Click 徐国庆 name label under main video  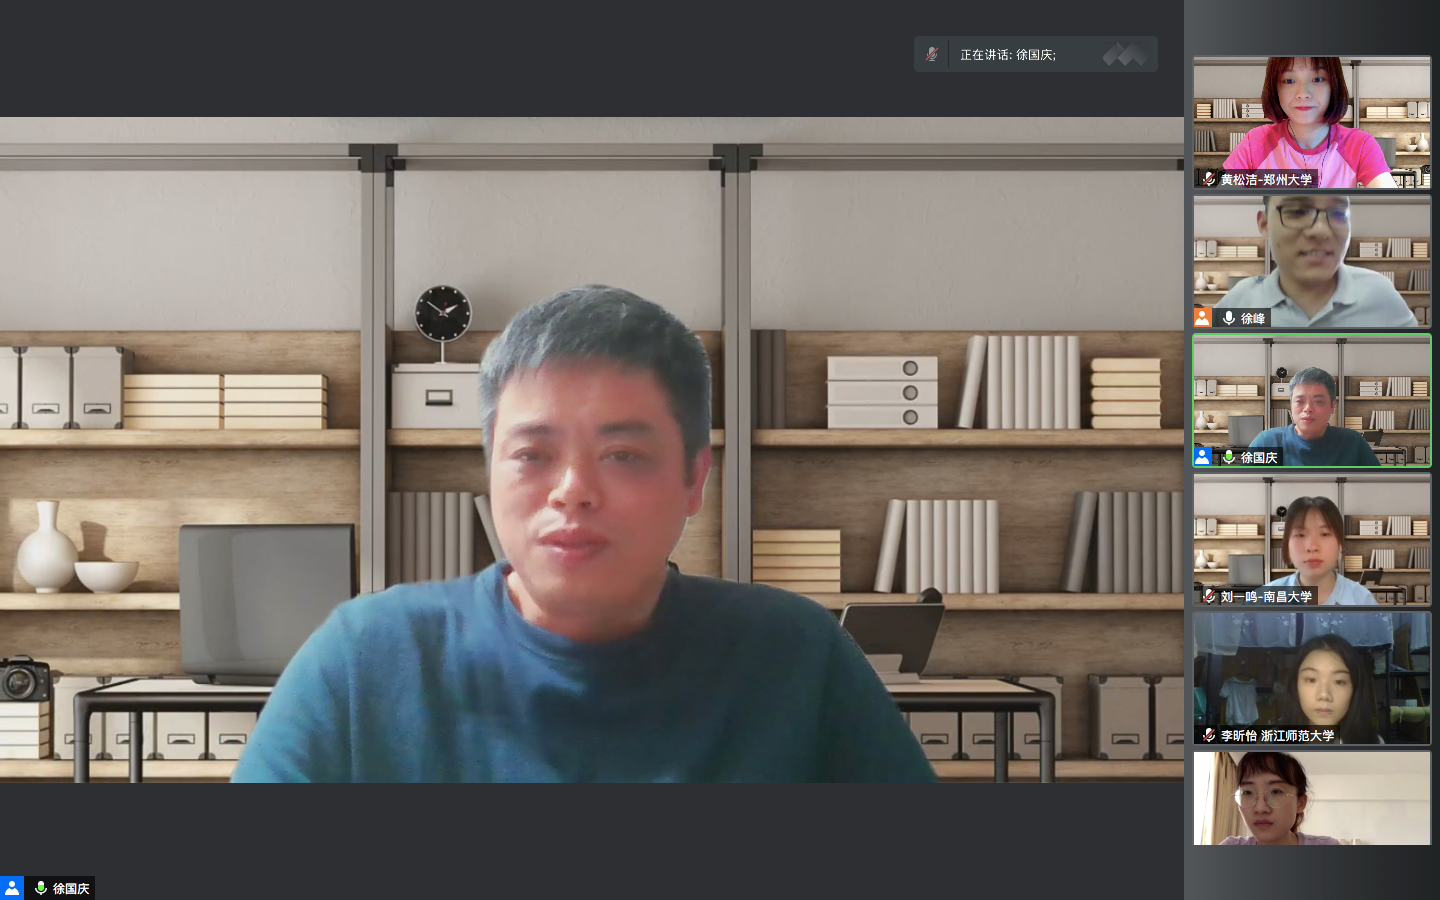point(71,889)
